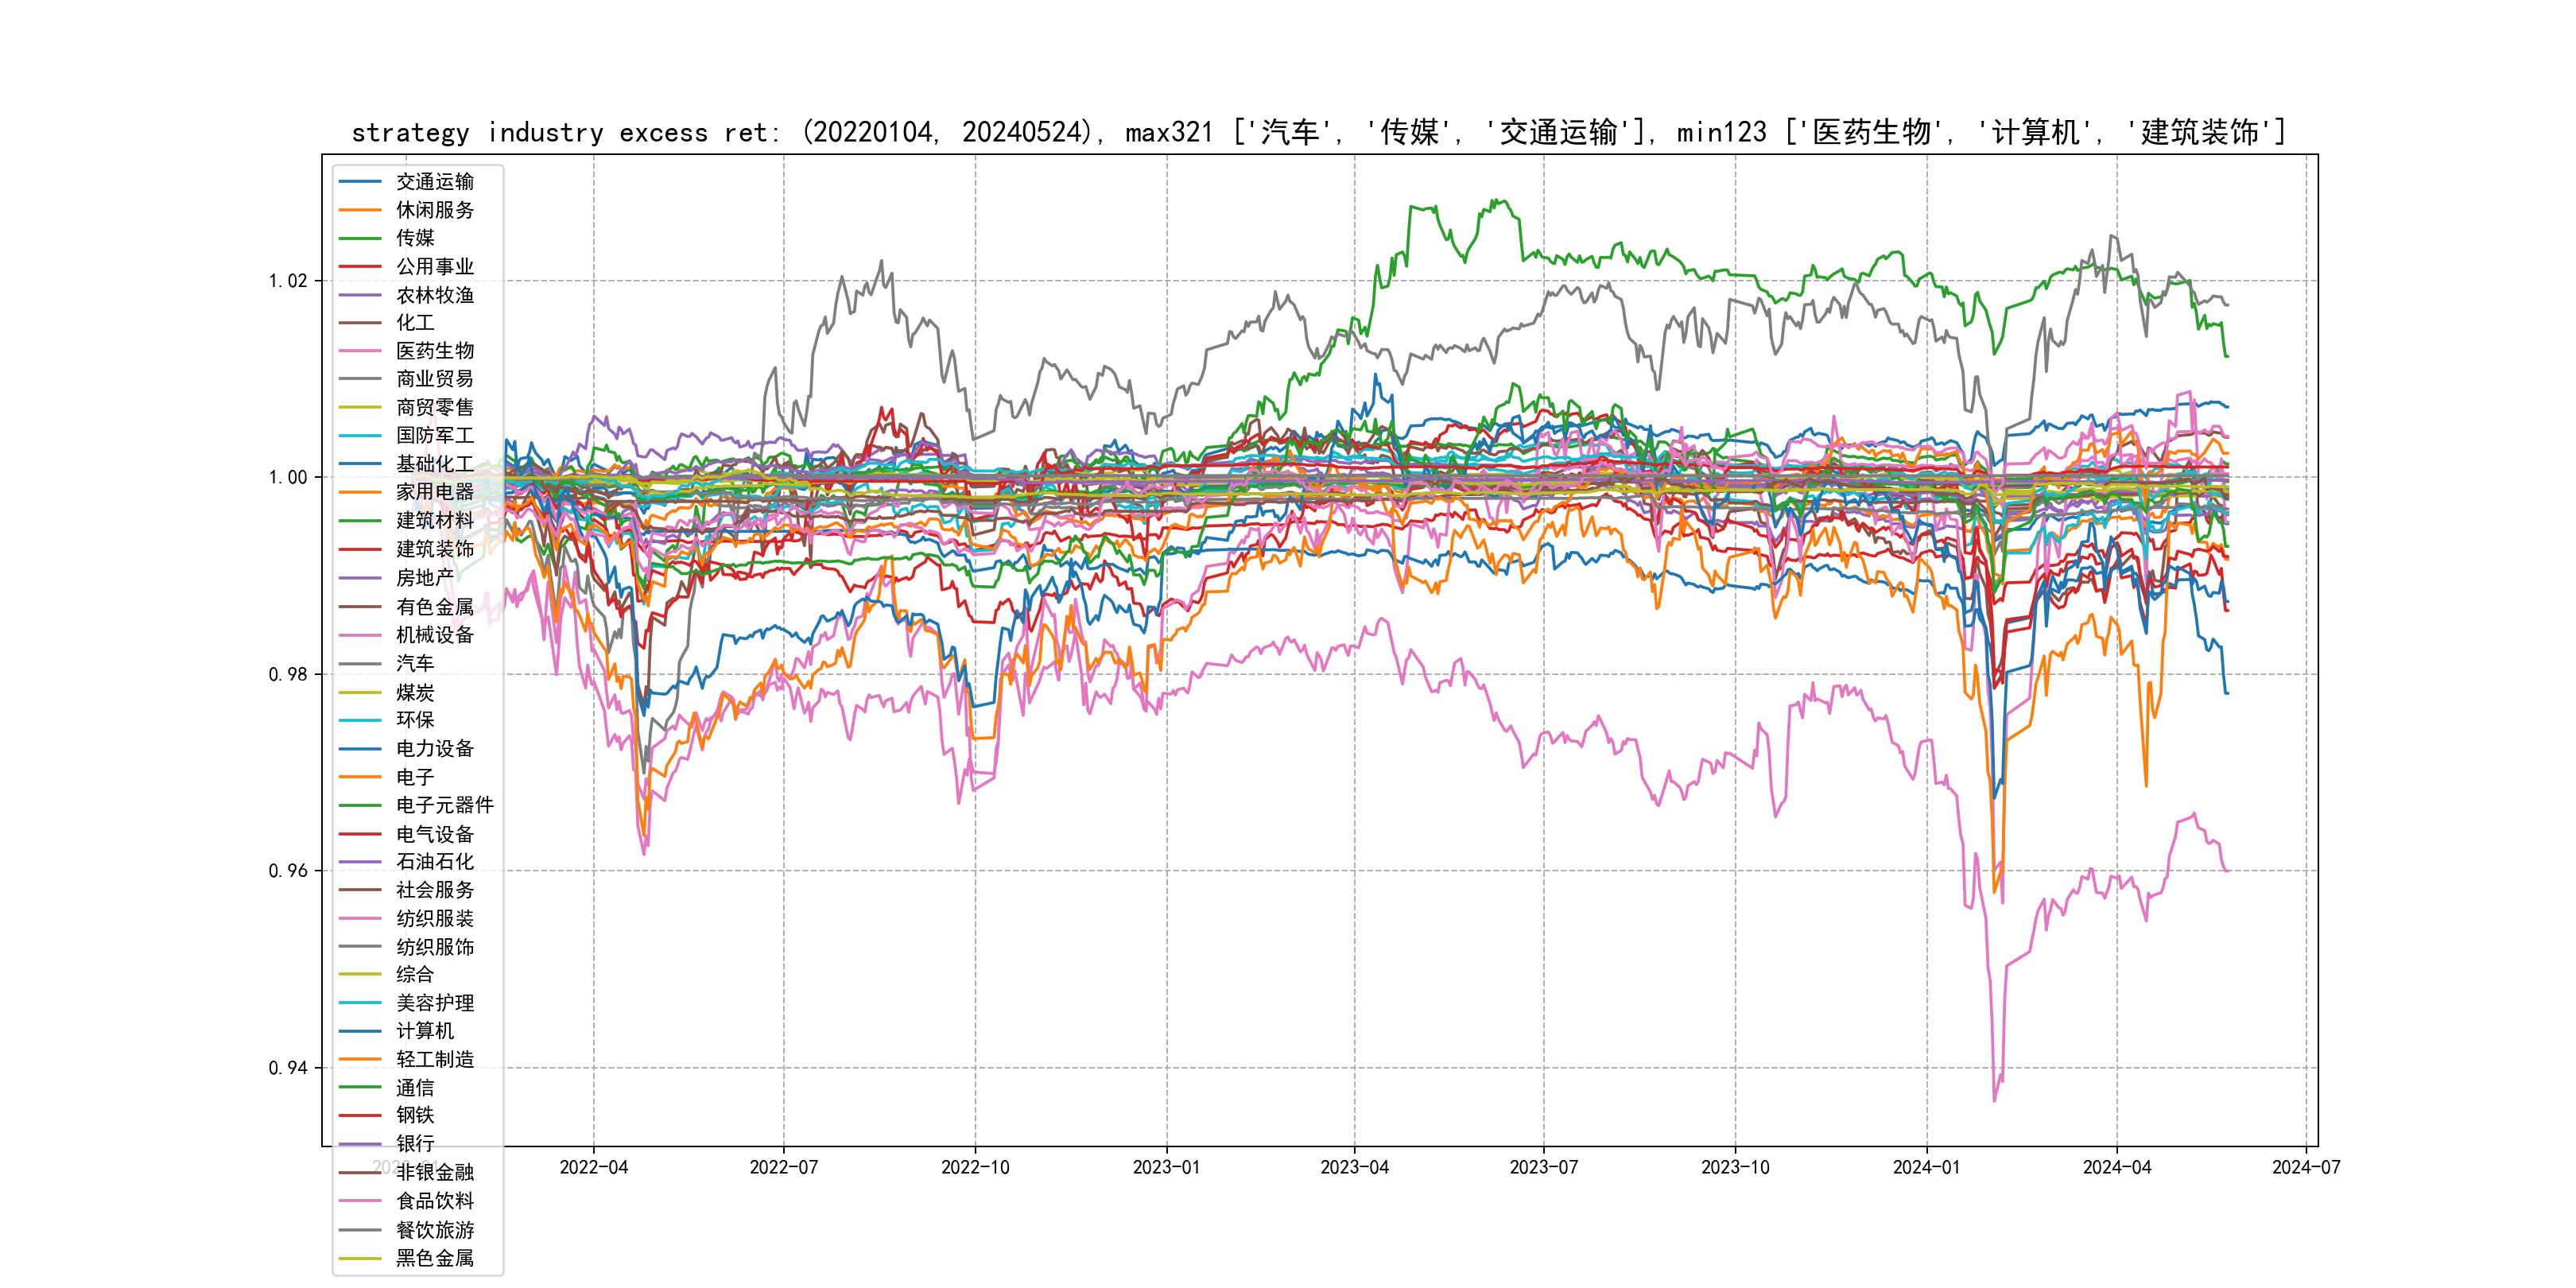The height and width of the screenshot is (1288, 2576).
Task: Click the 国防军工 legend label
Action: point(434,435)
